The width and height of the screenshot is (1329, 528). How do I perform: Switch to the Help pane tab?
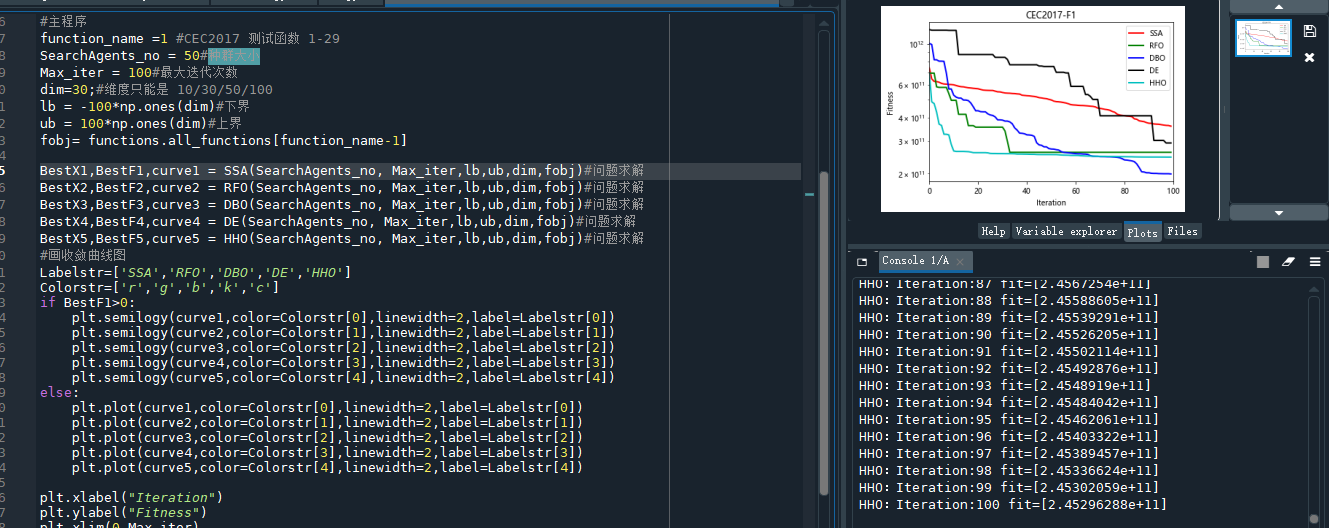click(993, 231)
